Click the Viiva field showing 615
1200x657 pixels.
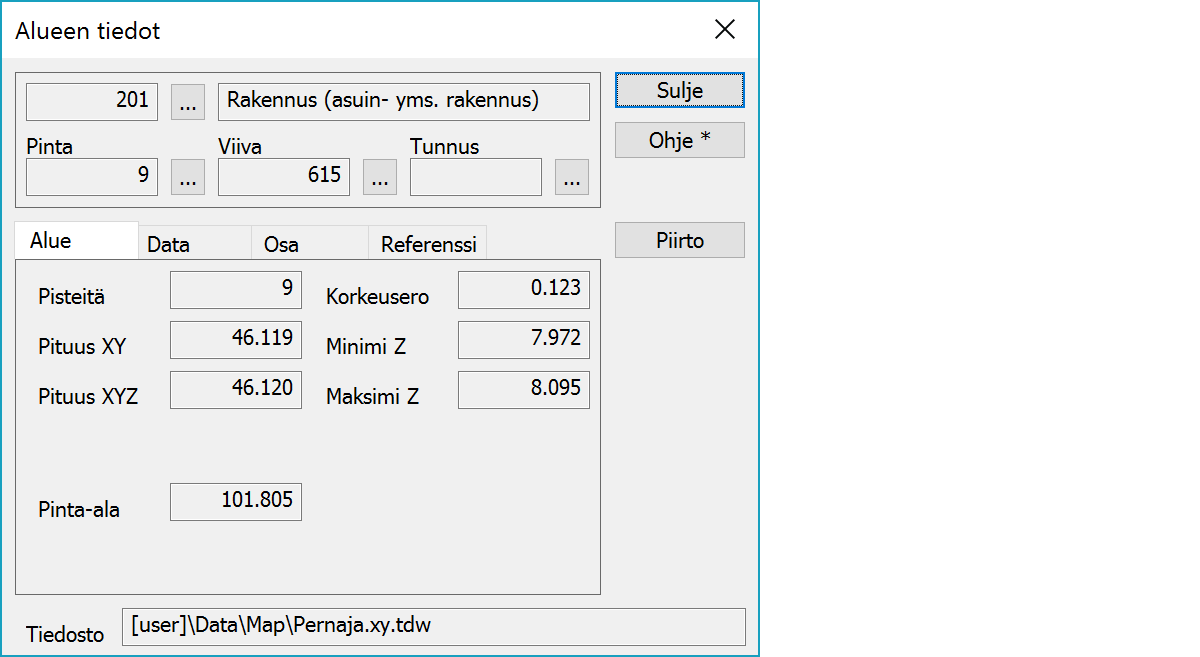click(284, 177)
